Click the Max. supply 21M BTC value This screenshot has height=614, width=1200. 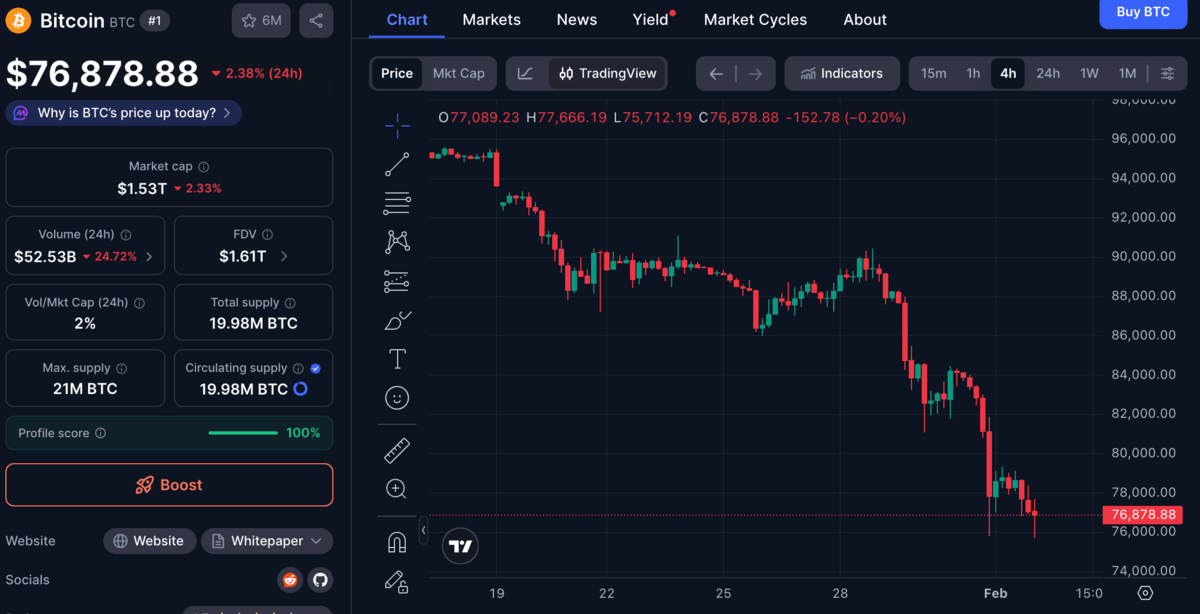[85, 389]
